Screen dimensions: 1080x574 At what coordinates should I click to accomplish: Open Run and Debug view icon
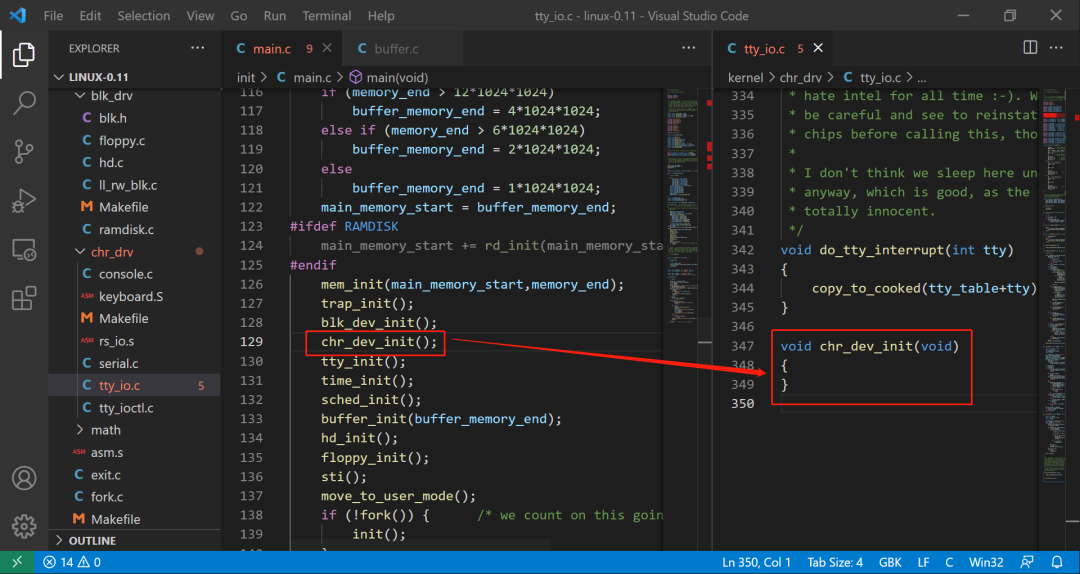click(24, 201)
